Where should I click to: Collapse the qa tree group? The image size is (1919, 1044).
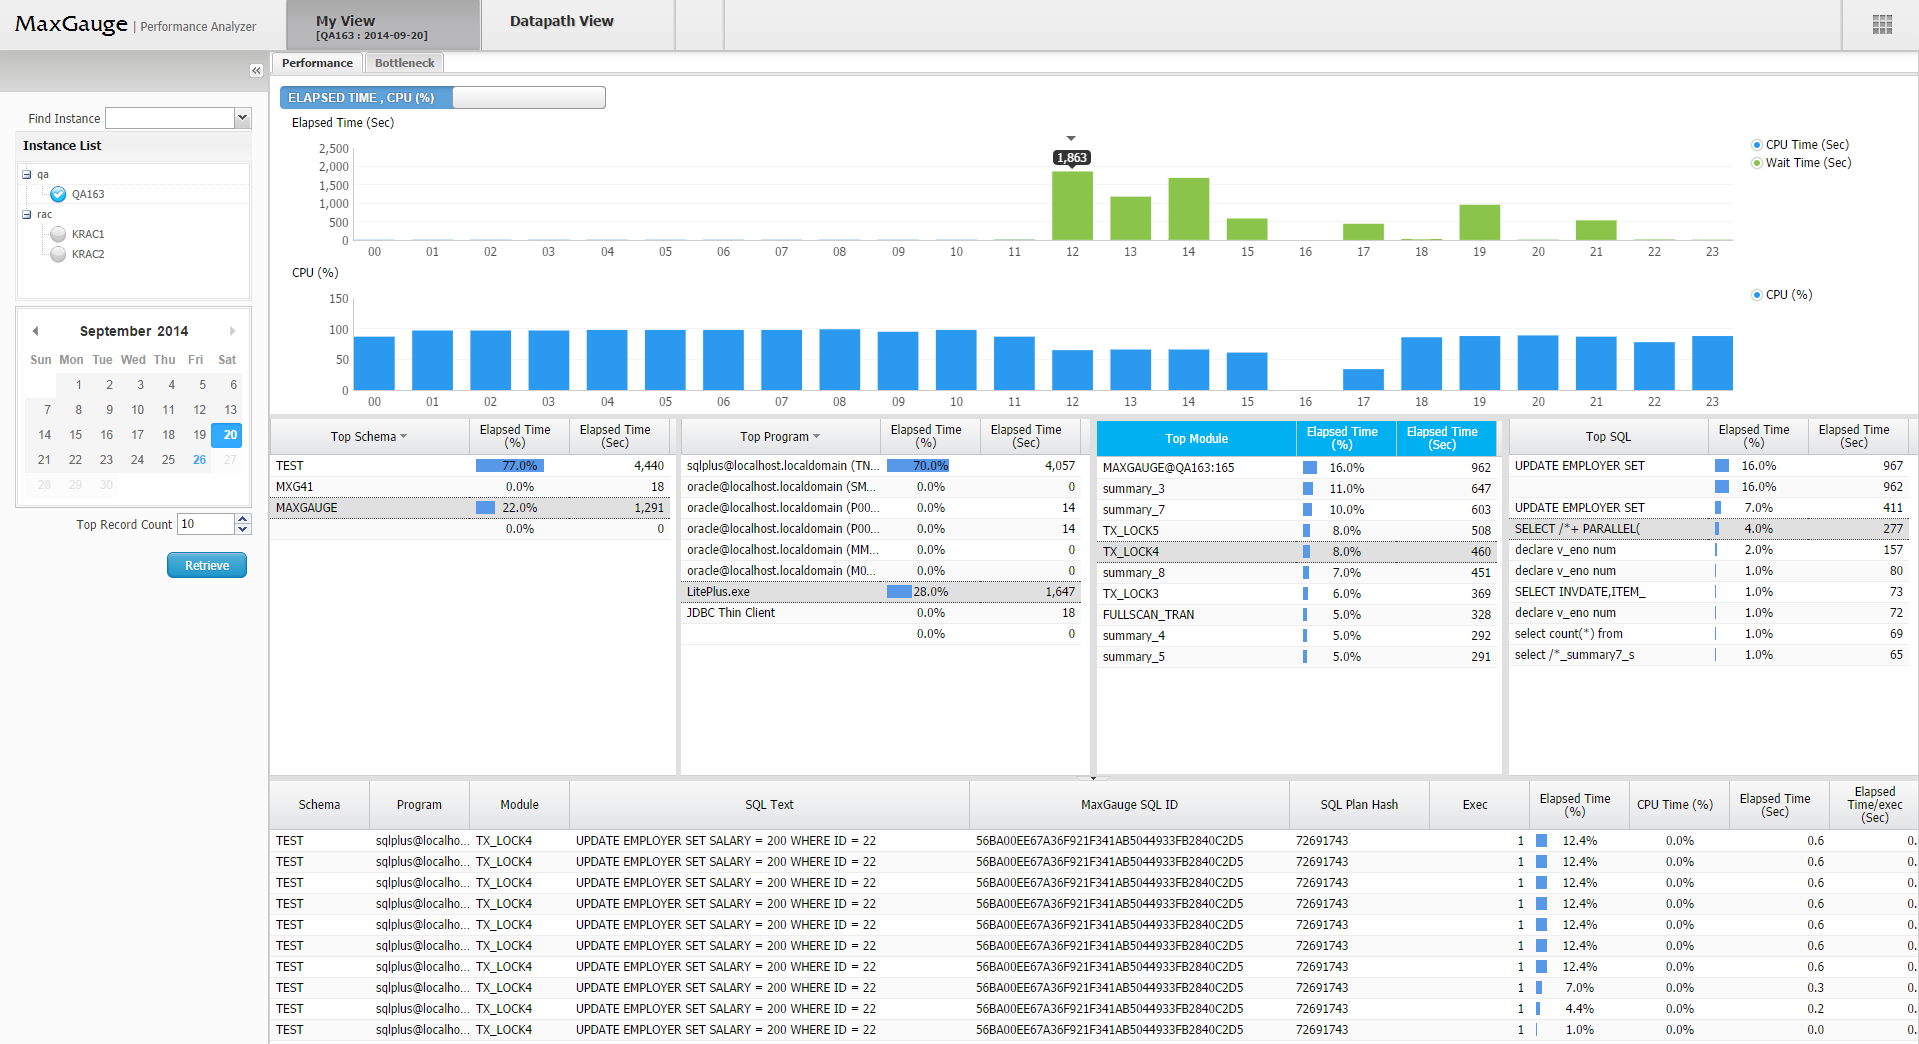pyautogui.click(x=27, y=174)
